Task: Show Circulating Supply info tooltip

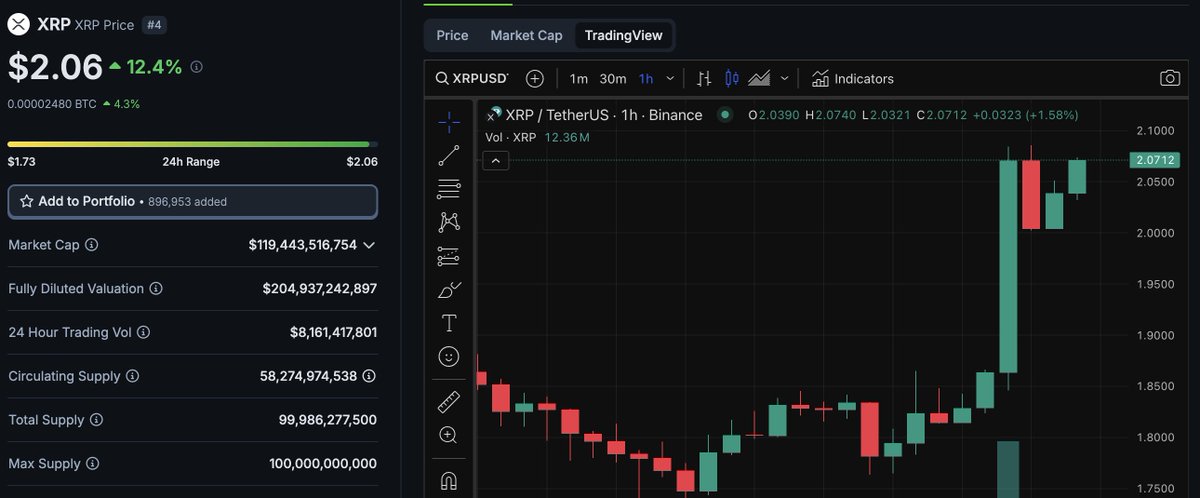Action: click(132, 377)
